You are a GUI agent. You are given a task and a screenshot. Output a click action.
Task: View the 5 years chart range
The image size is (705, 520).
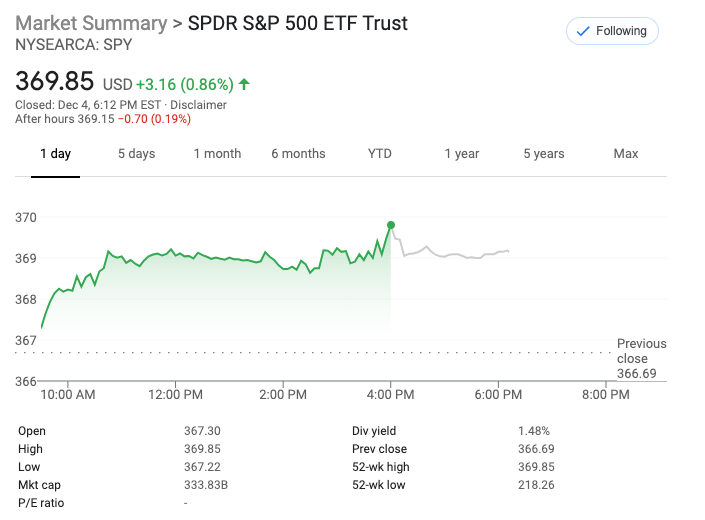coord(544,154)
